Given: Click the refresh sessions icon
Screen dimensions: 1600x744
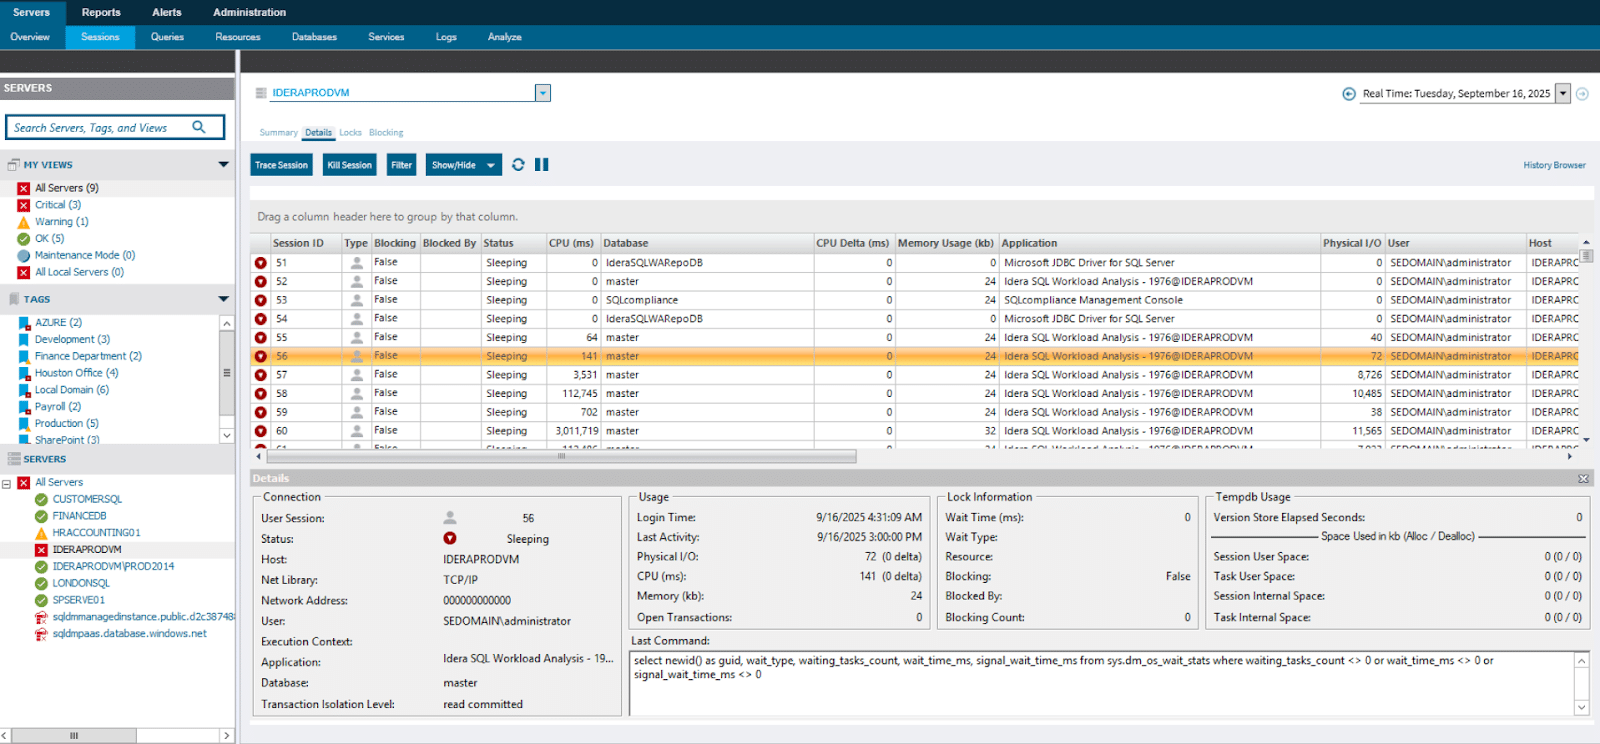Looking at the screenshot, I should pyautogui.click(x=518, y=165).
